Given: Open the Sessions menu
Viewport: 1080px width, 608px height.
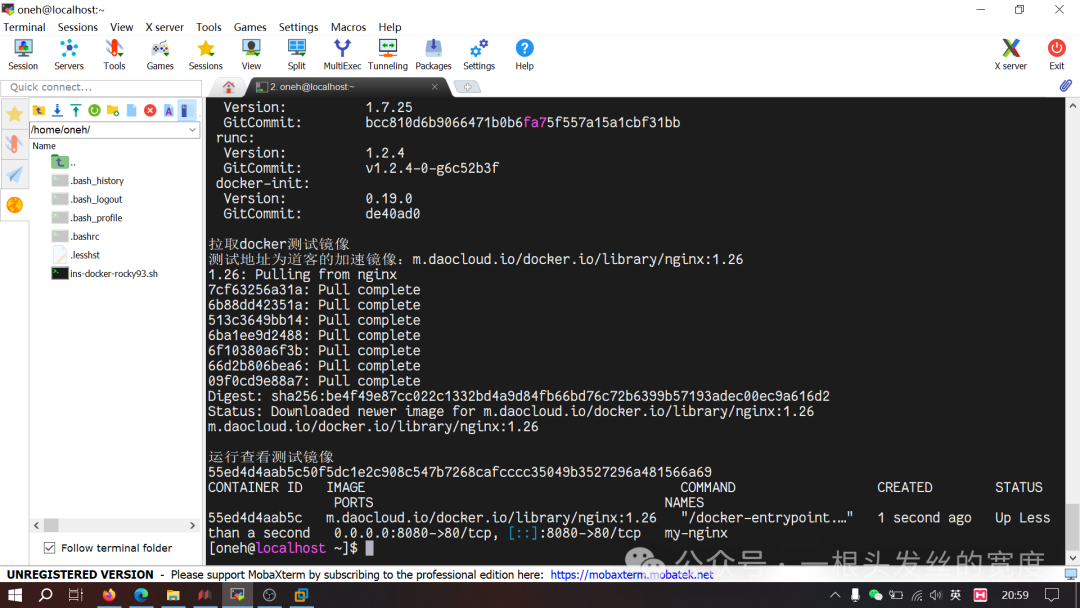Looking at the screenshot, I should coord(78,27).
